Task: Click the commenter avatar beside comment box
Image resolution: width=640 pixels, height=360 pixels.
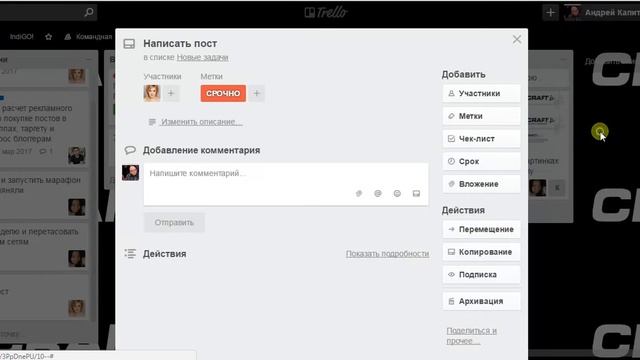Action: (x=131, y=173)
